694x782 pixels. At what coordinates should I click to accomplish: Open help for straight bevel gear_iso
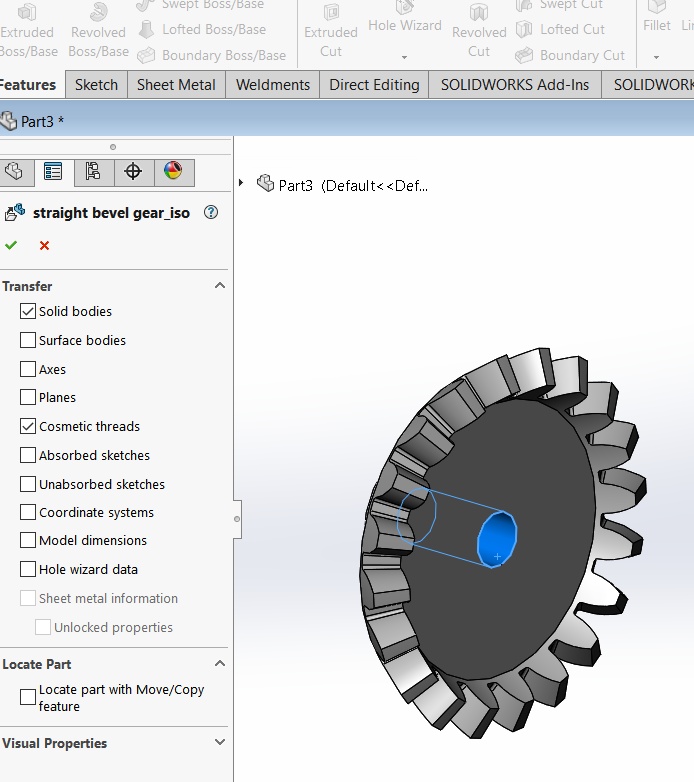coord(211,212)
